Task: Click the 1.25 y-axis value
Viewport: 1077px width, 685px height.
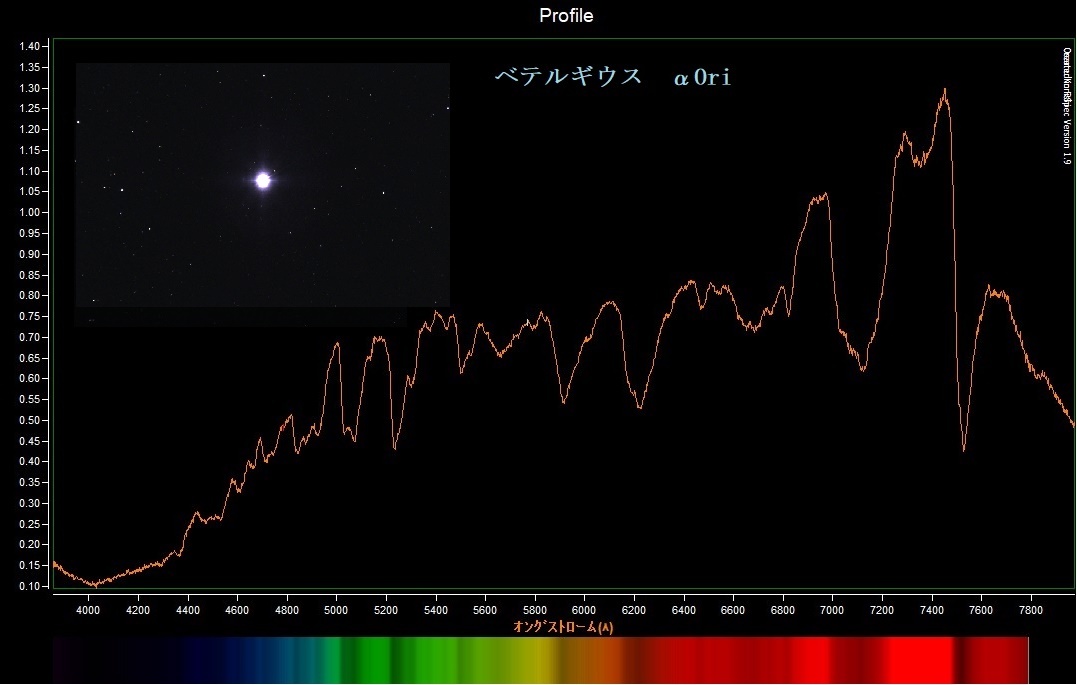Action: [x=30, y=109]
